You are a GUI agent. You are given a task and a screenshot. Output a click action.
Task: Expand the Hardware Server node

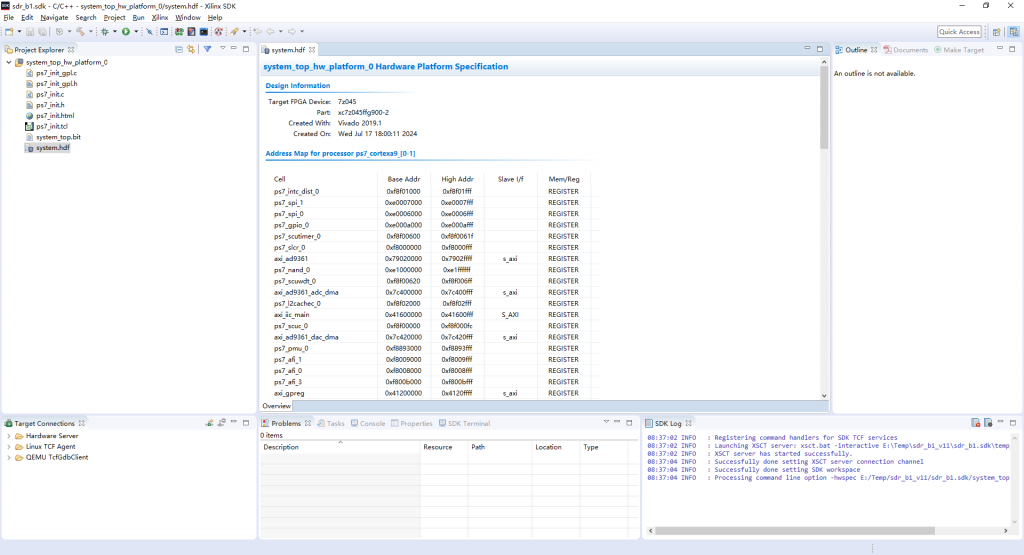point(8,436)
